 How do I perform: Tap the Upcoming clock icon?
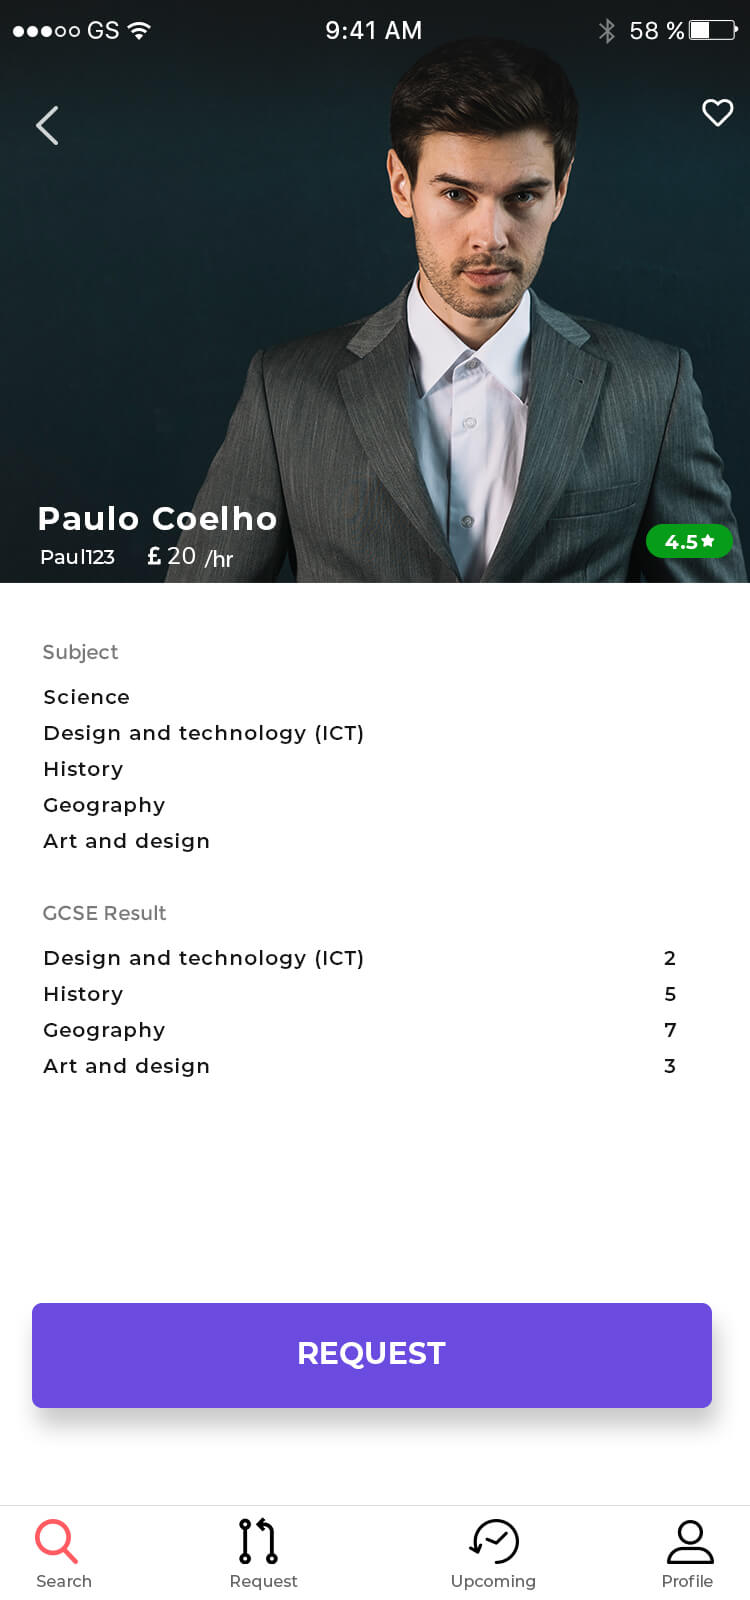[494, 1541]
